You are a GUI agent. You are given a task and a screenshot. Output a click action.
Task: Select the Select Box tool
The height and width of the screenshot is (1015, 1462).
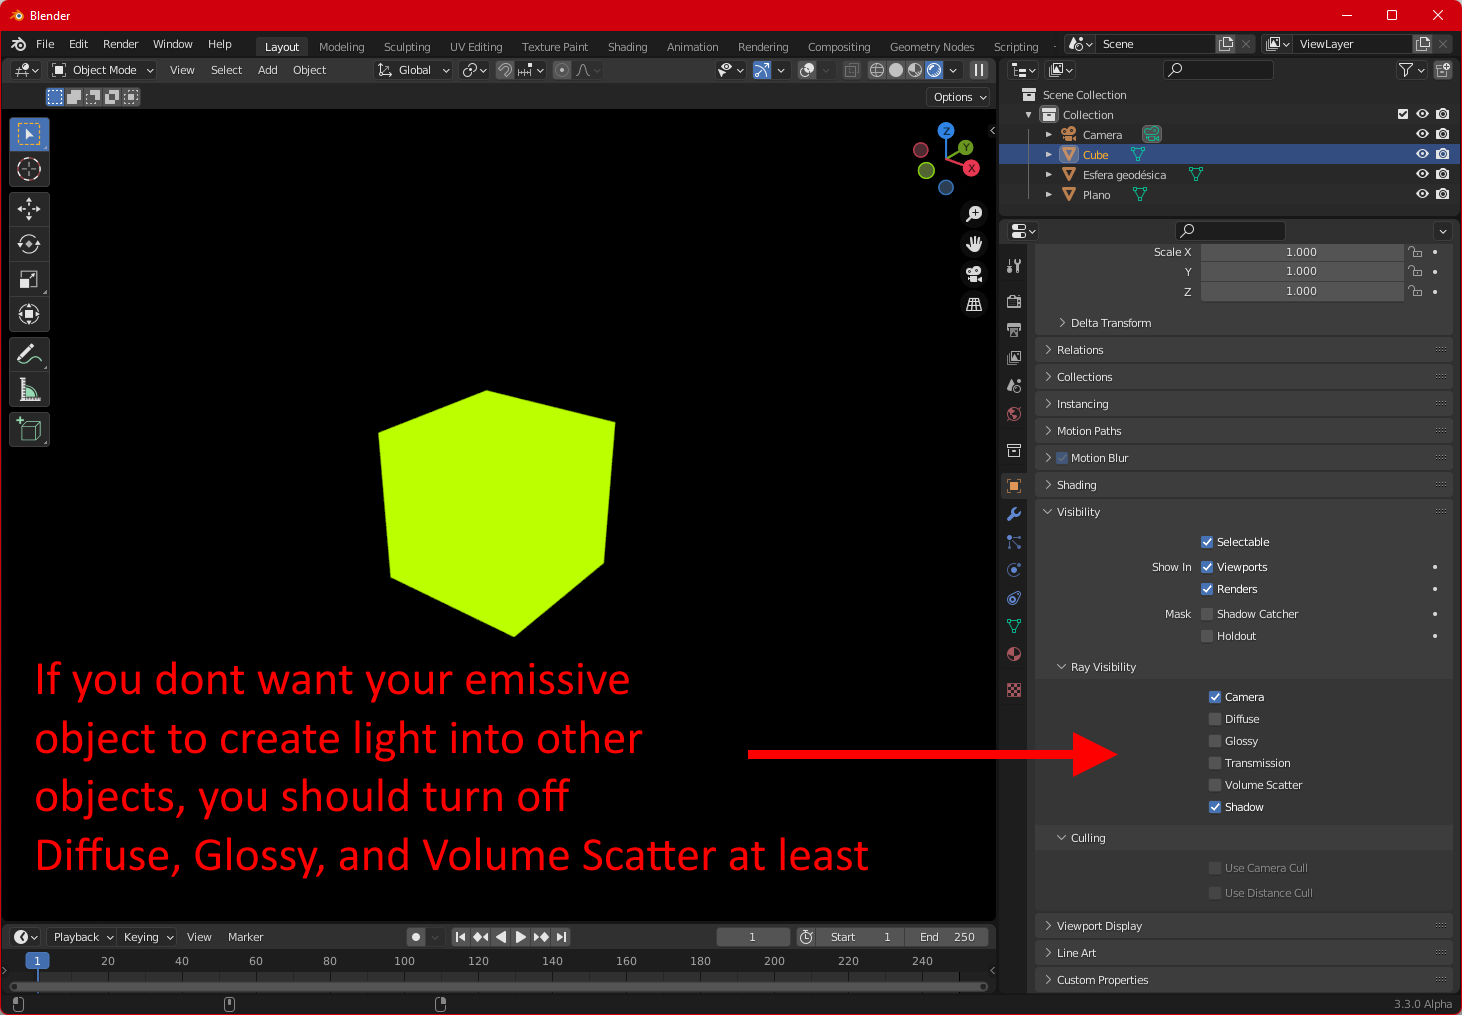(29, 134)
